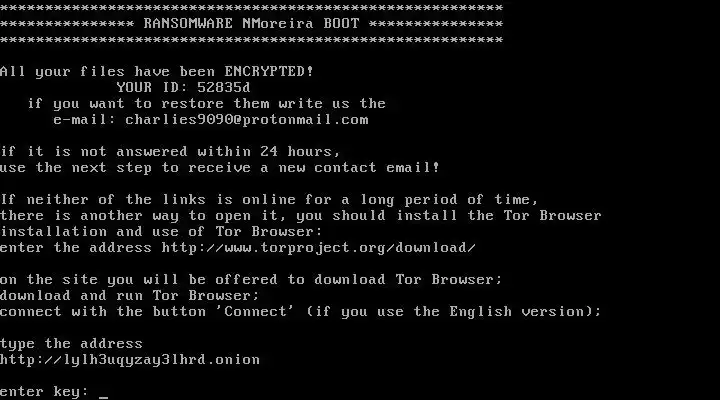This screenshot has height=400, width=720.
Task: Click the 'download and run Tor Browser;' line
Action: (130, 296)
